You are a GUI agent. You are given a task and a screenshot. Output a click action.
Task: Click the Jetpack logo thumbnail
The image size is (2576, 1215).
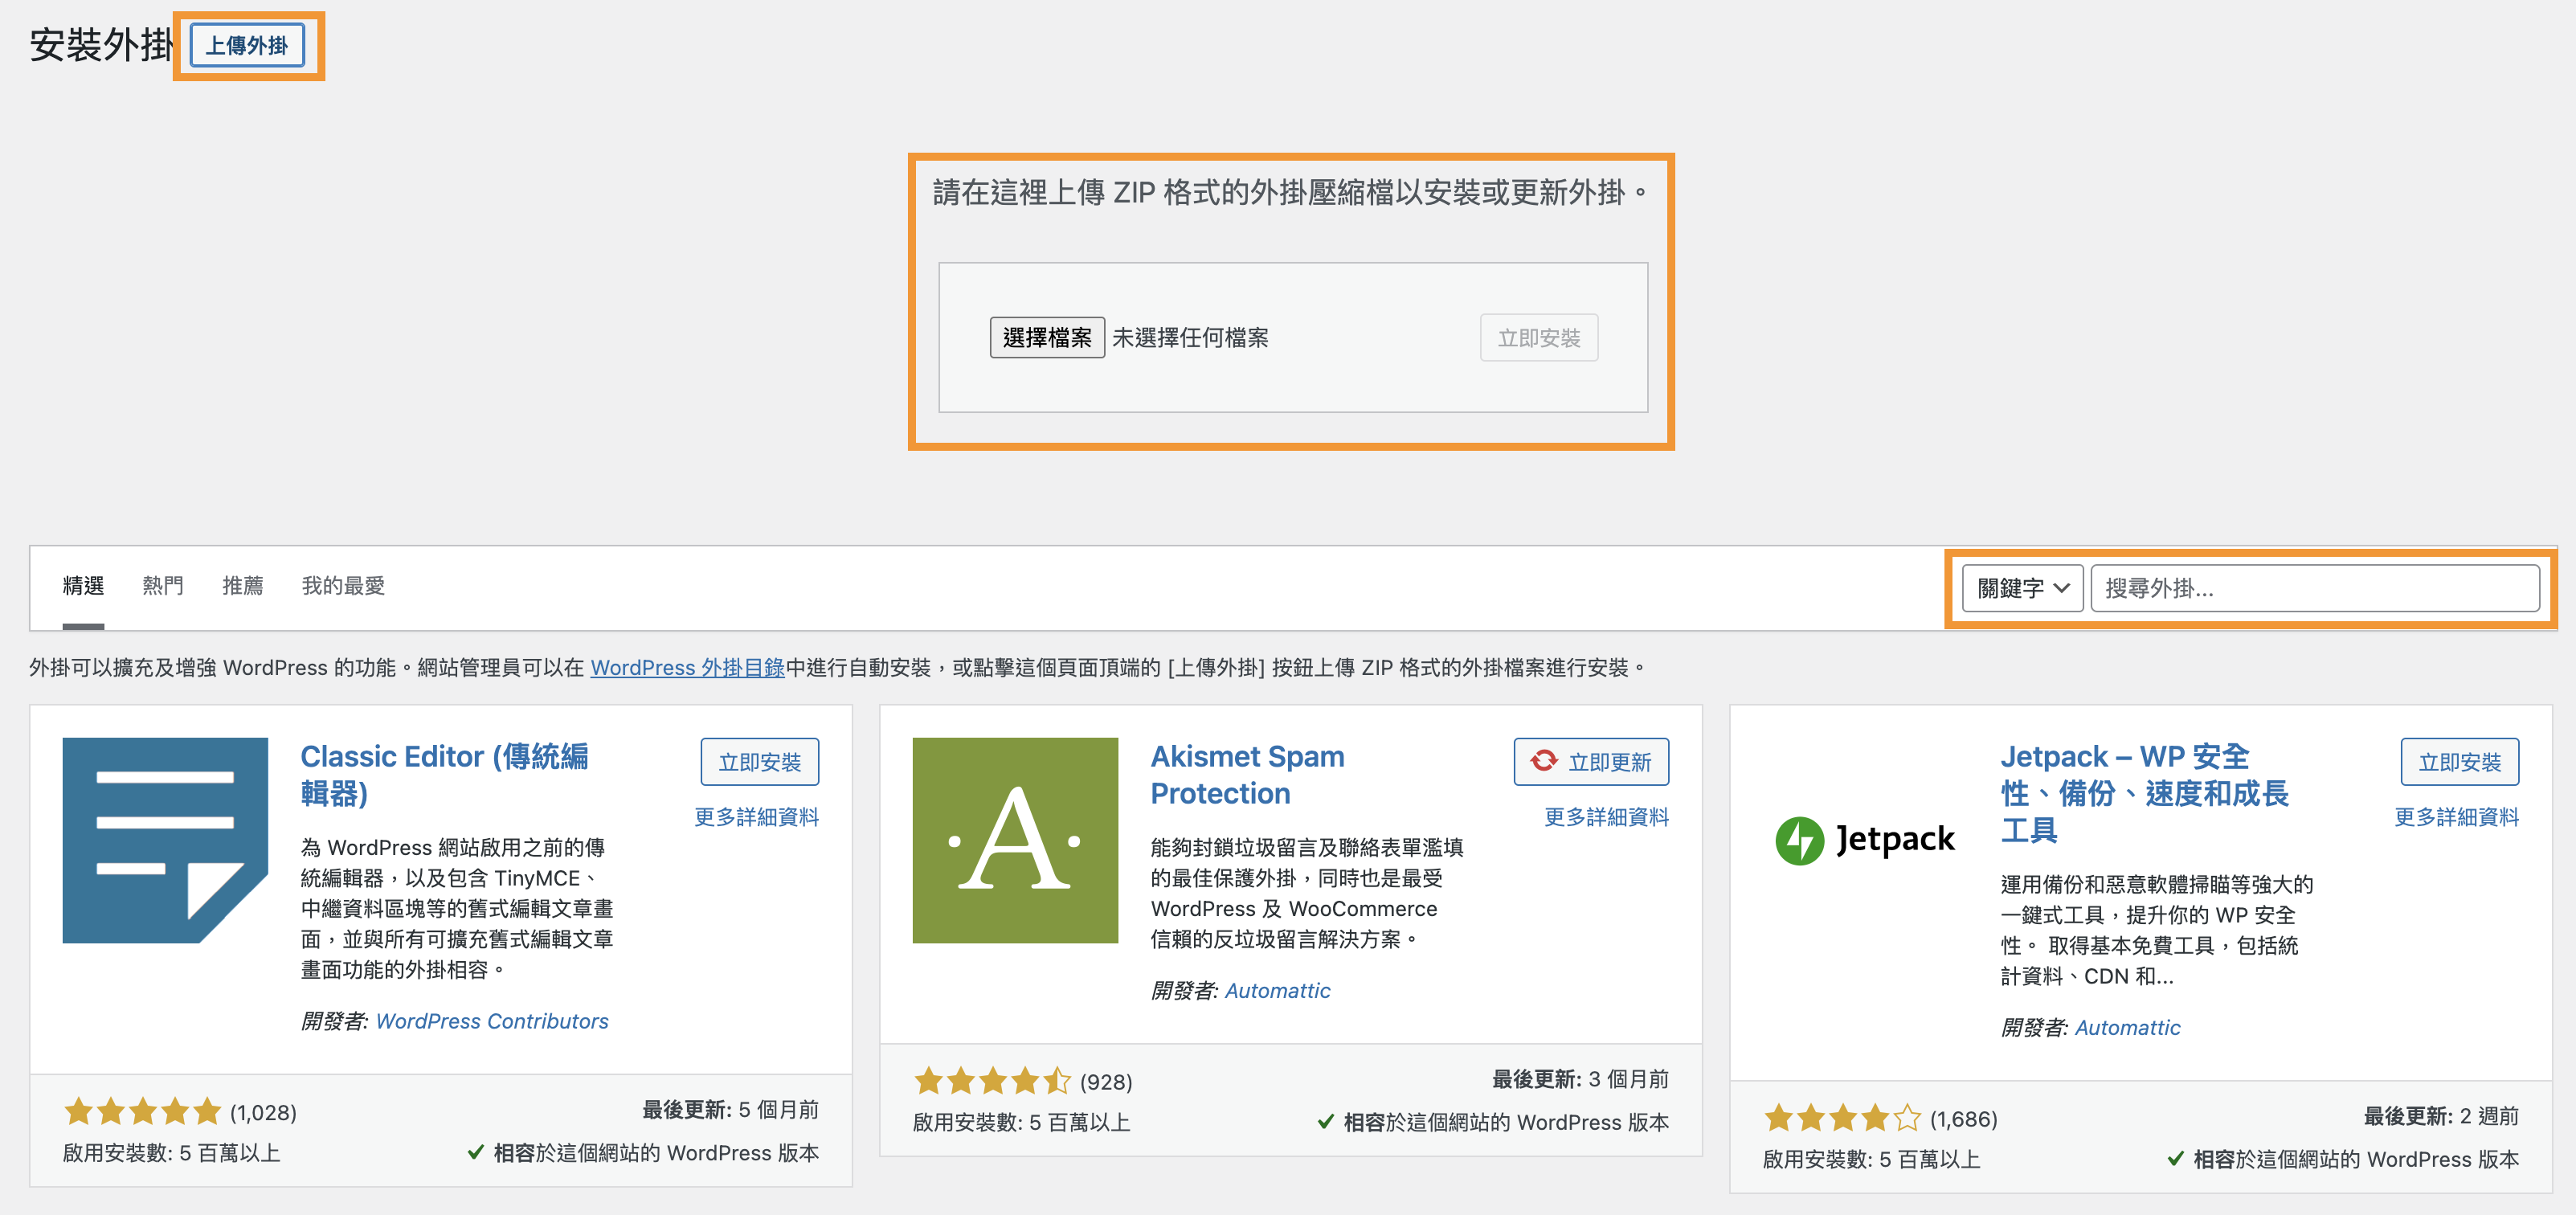1864,840
